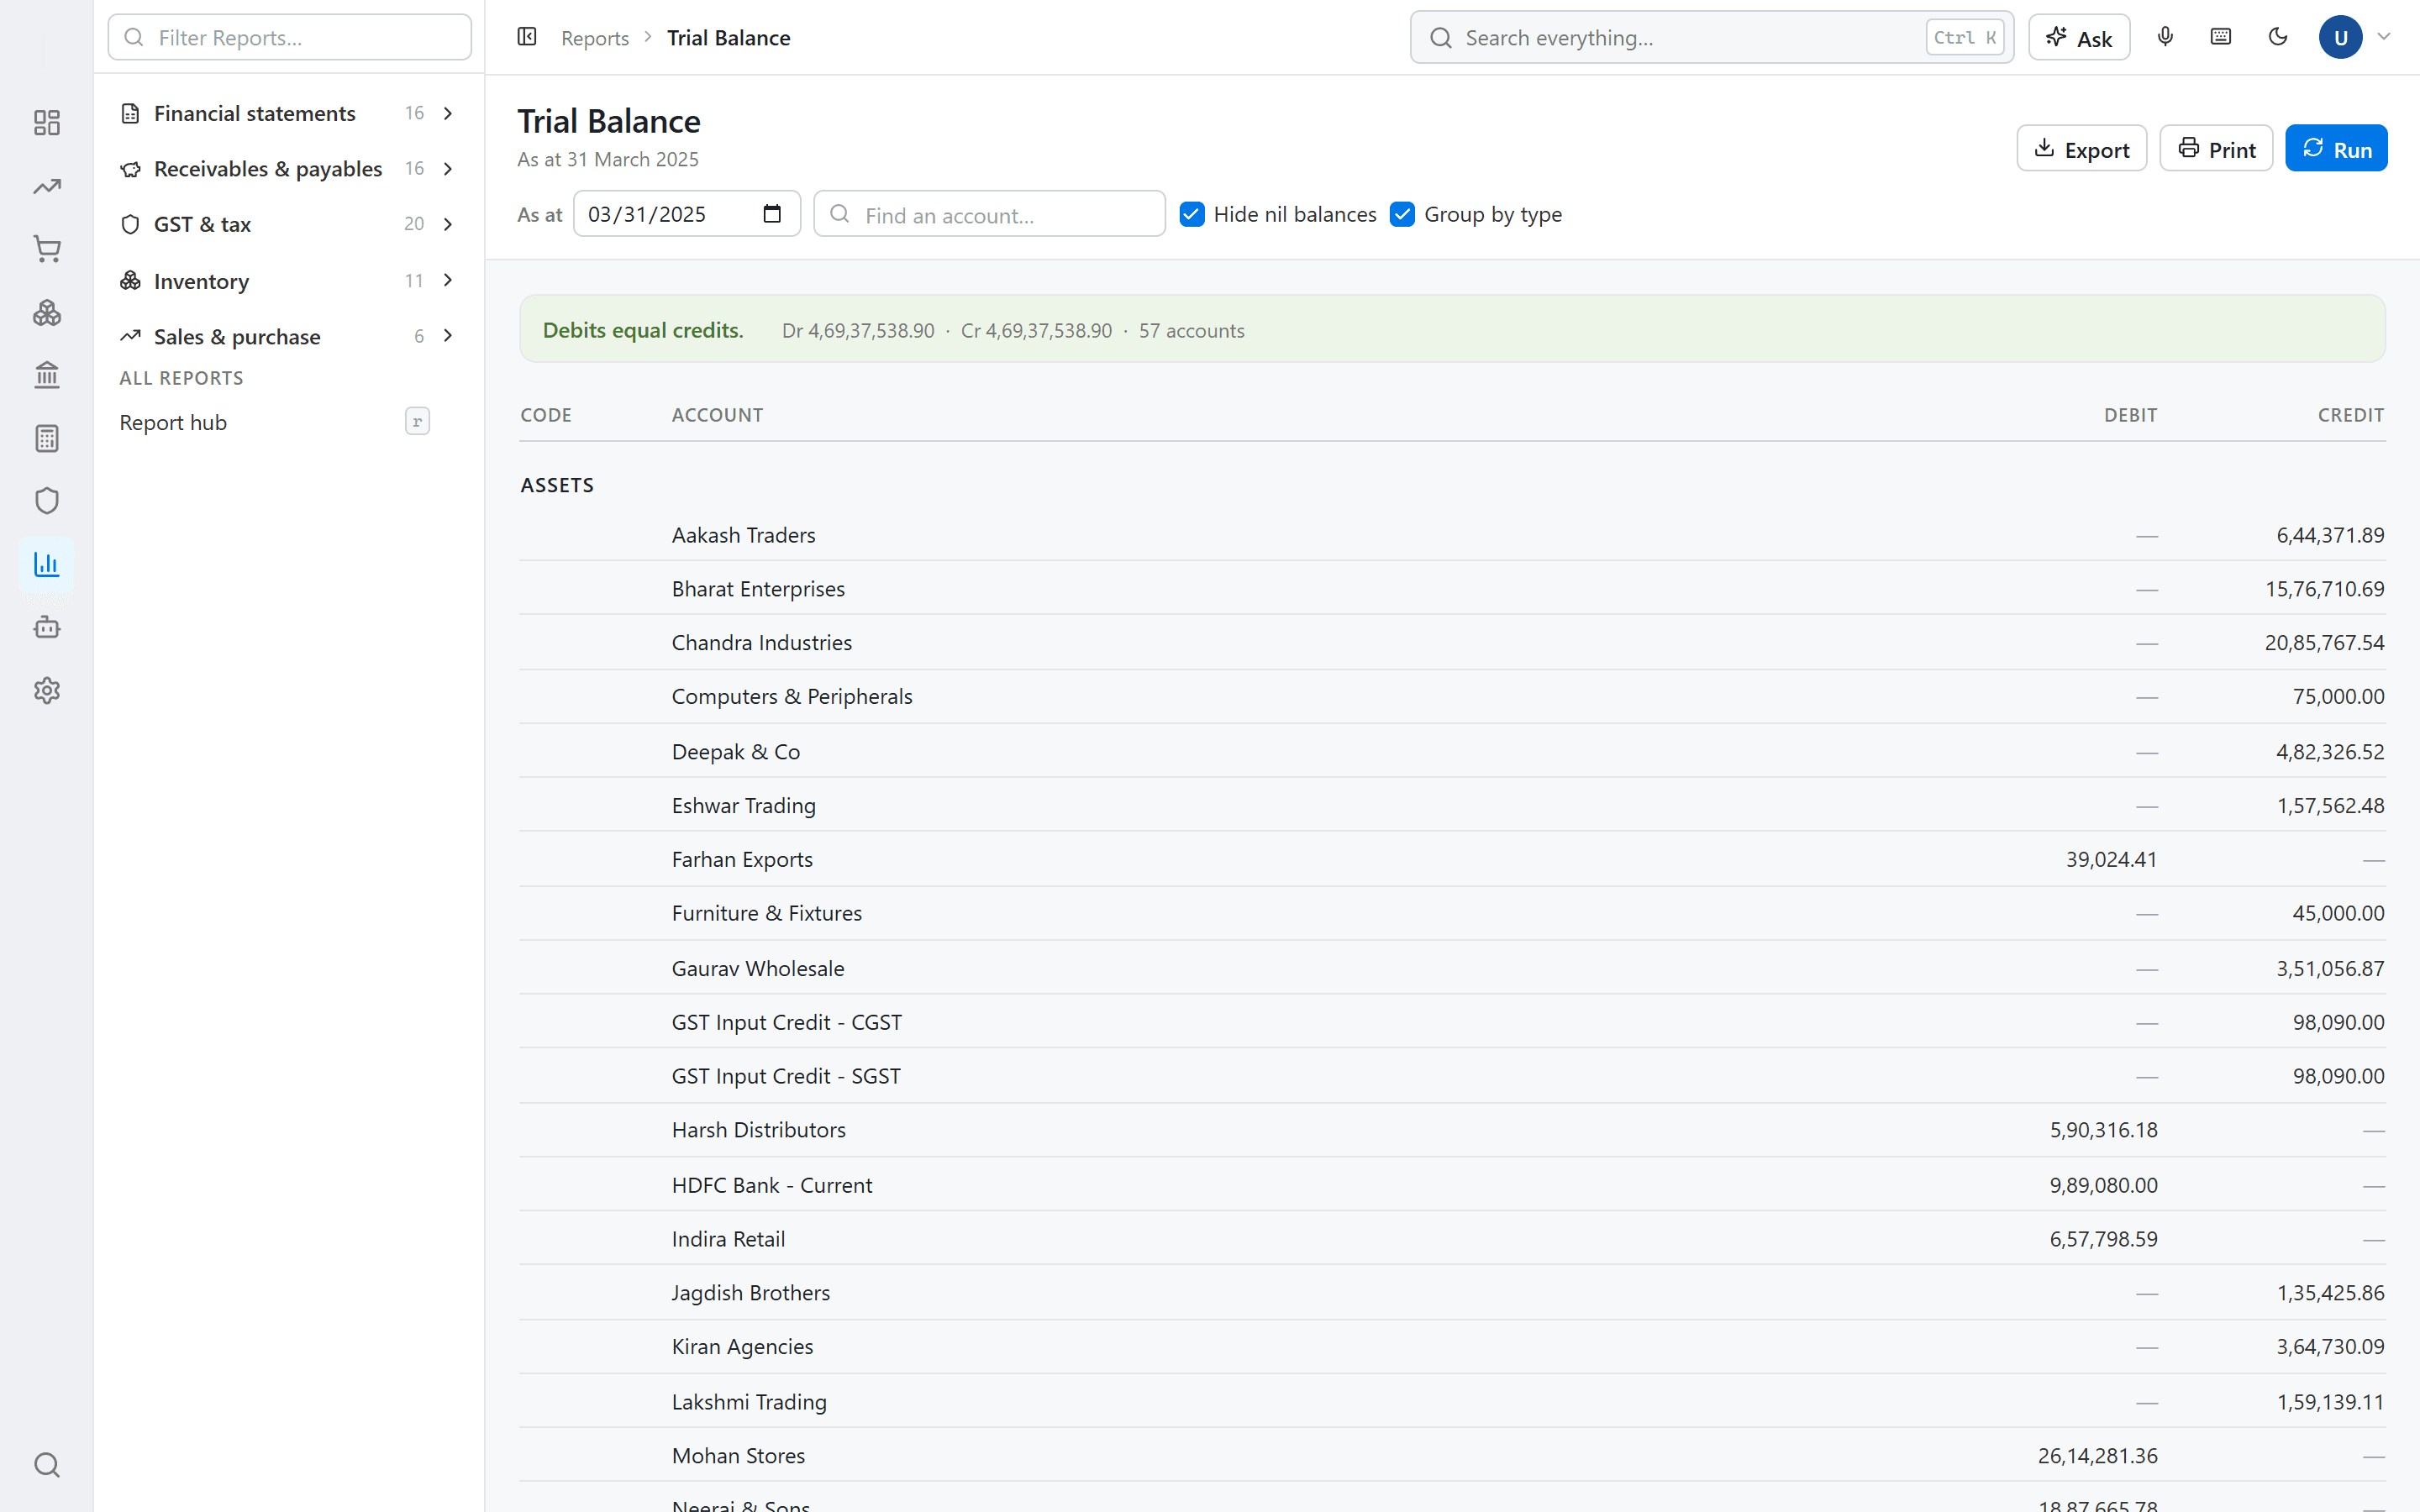
Task: Toggle the sidebar panel collapse icon
Action: click(527, 37)
